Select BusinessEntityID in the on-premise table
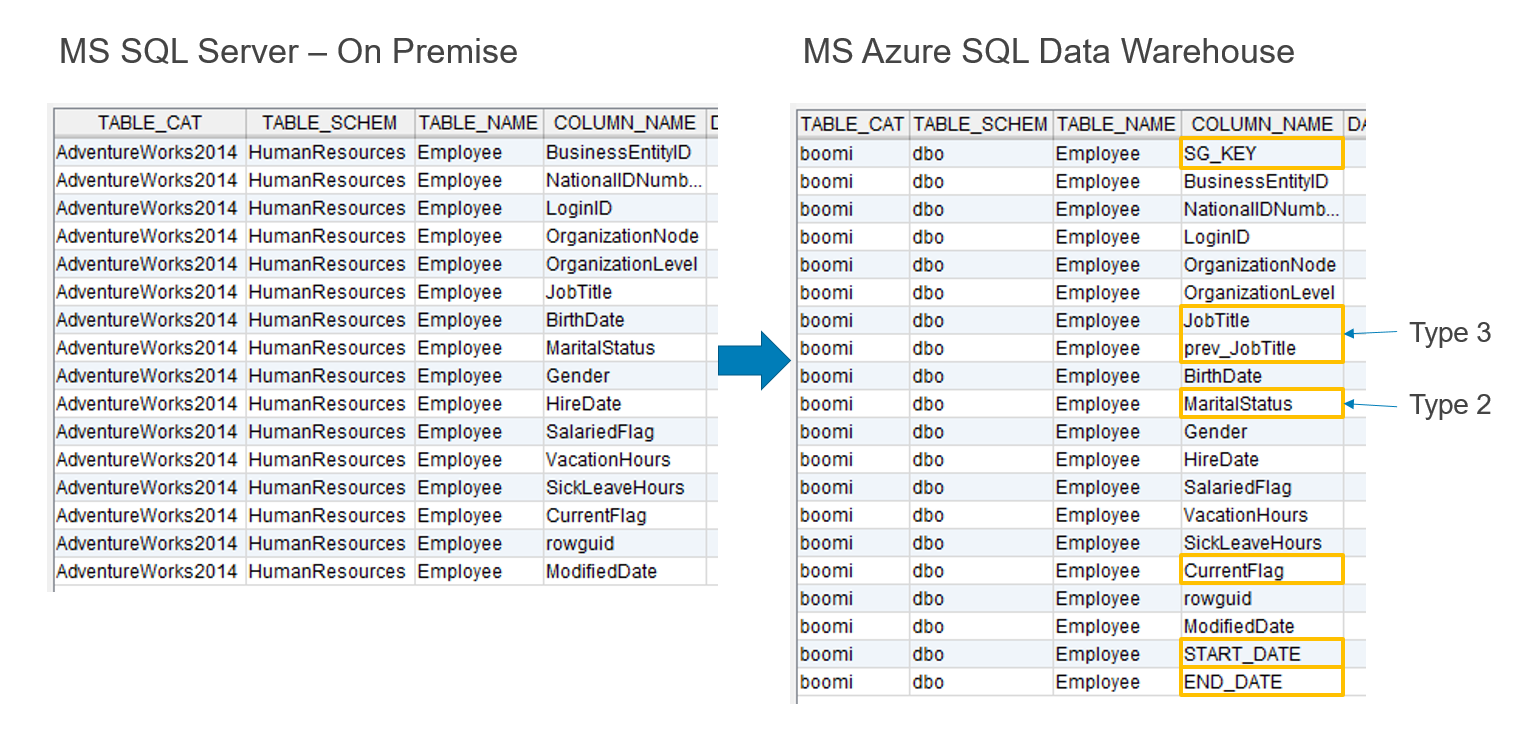Screen dimensions: 1527x735 tap(618, 153)
